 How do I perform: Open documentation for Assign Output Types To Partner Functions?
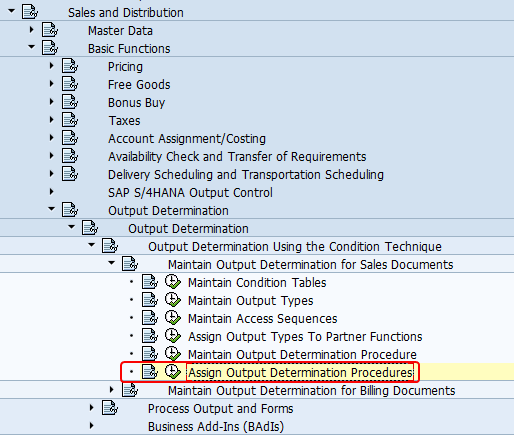pyautogui.click(x=150, y=336)
